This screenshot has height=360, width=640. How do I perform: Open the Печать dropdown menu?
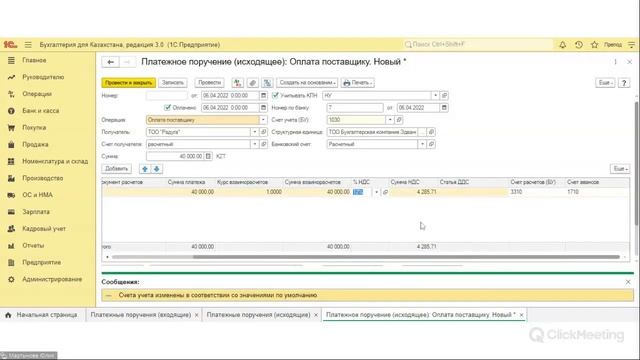[358, 82]
